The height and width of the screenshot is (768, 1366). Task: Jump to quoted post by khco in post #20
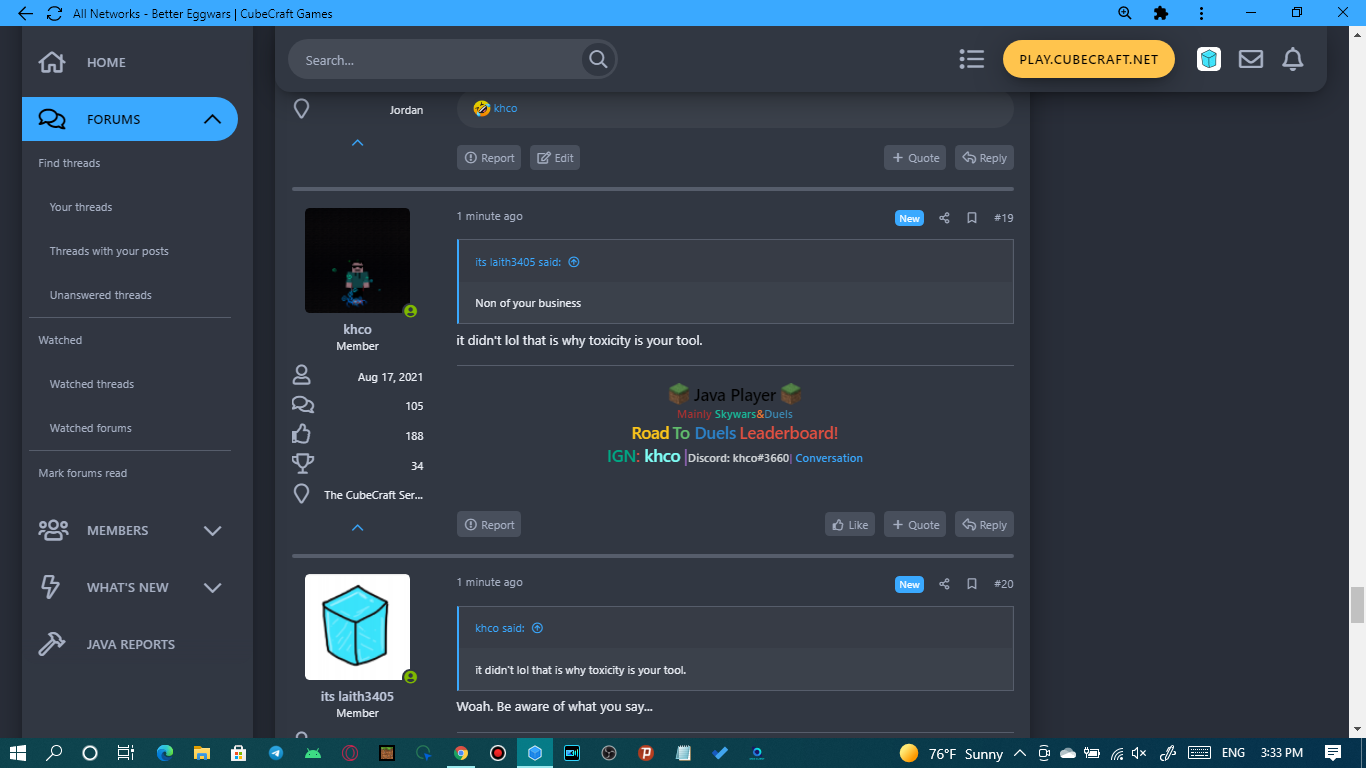point(537,628)
